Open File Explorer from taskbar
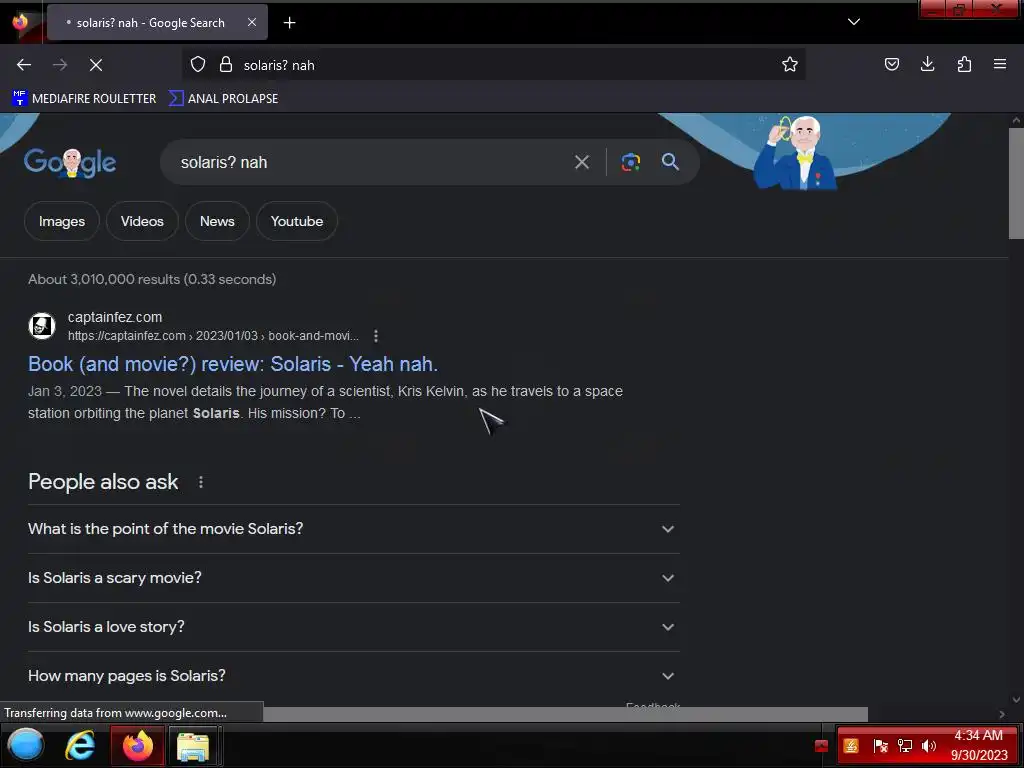This screenshot has width=1024, height=768. coord(193,746)
